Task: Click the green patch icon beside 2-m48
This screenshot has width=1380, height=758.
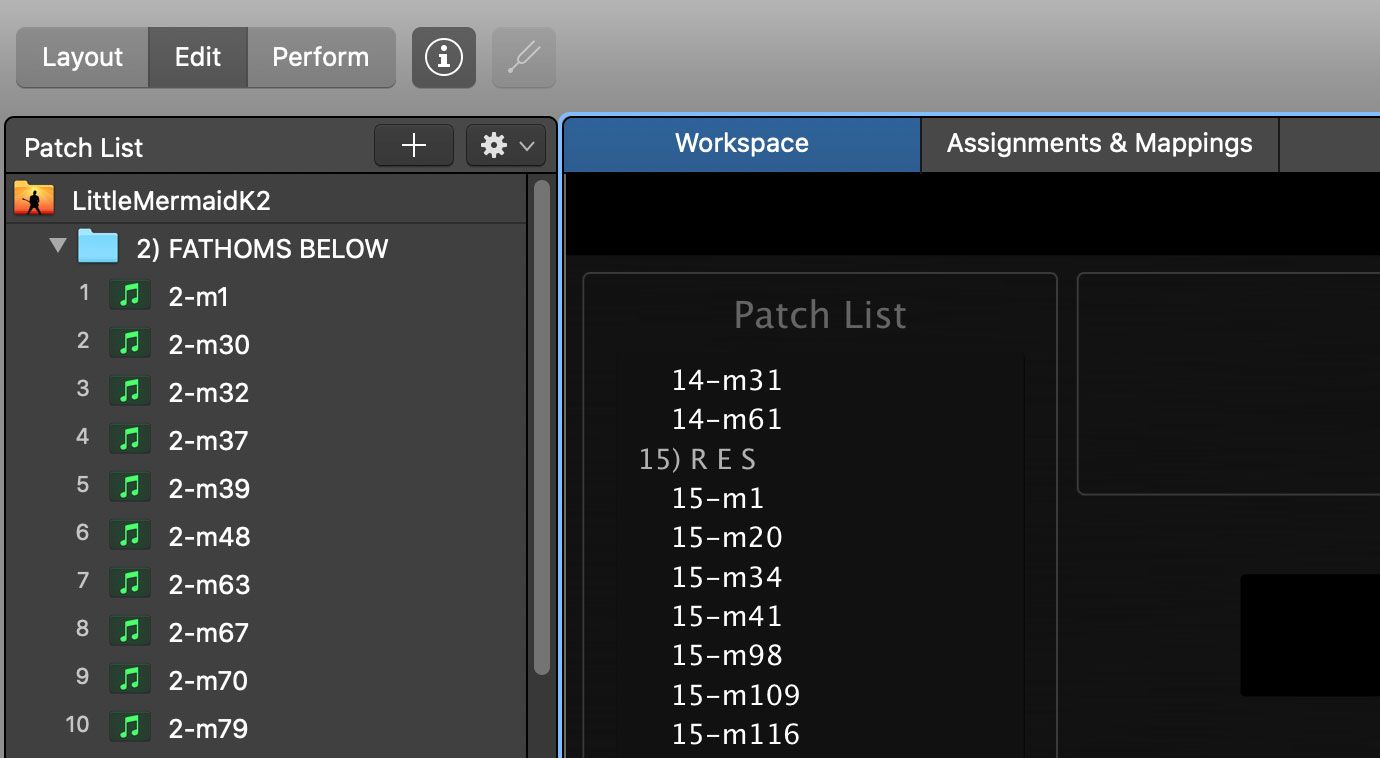Action: pos(130,535)
